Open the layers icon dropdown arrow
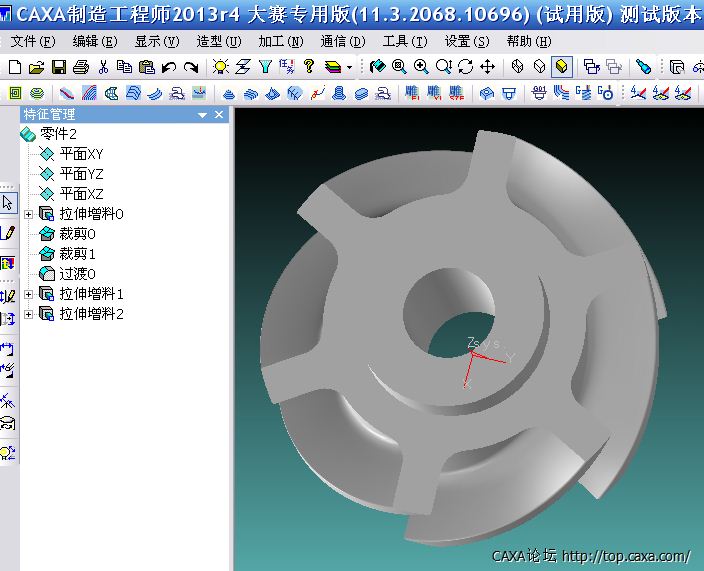The image size is (704, 571). (x=349, y=68)
